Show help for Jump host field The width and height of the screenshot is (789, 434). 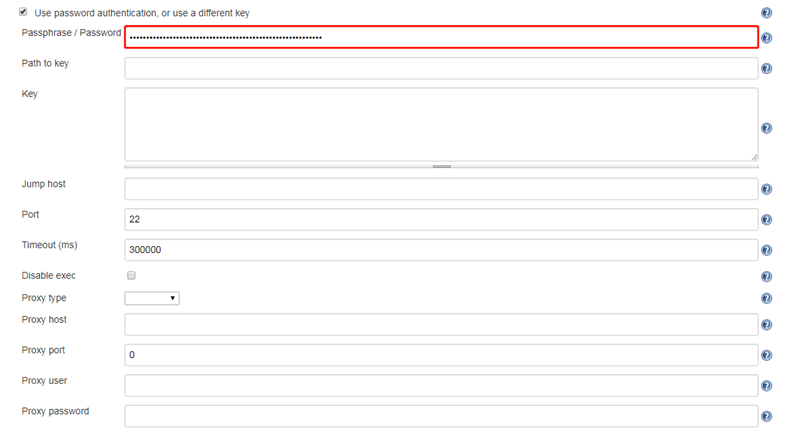pos(766,189)
